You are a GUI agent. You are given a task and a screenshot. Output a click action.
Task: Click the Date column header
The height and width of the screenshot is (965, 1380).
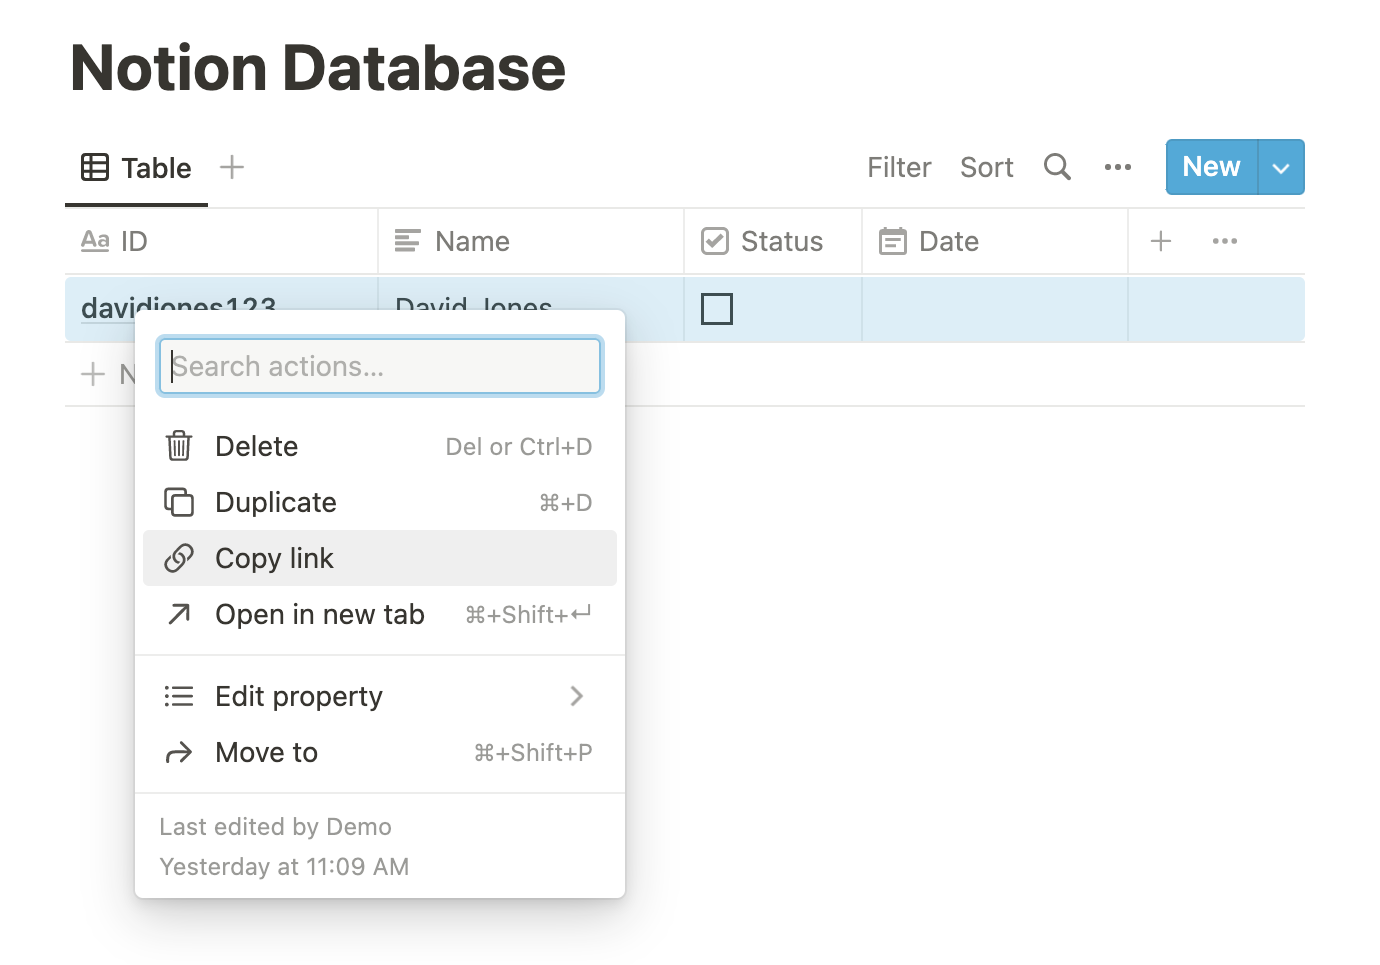[995, 241]
